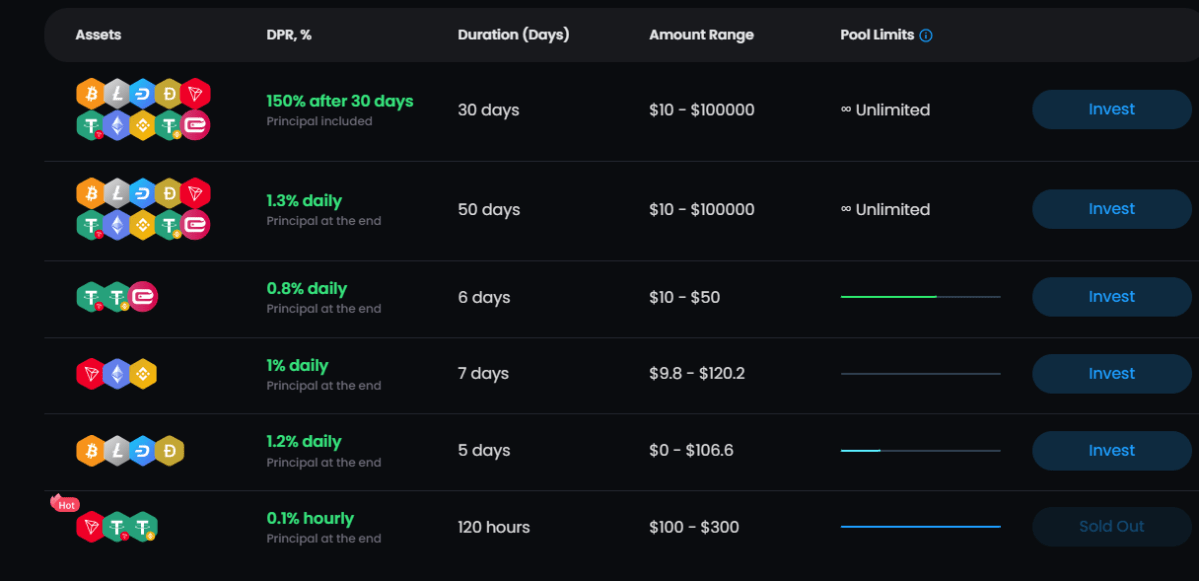Invest in the 150% after 30 days plan
The image size is (1199, 581).
click(x=1111, y=109)
